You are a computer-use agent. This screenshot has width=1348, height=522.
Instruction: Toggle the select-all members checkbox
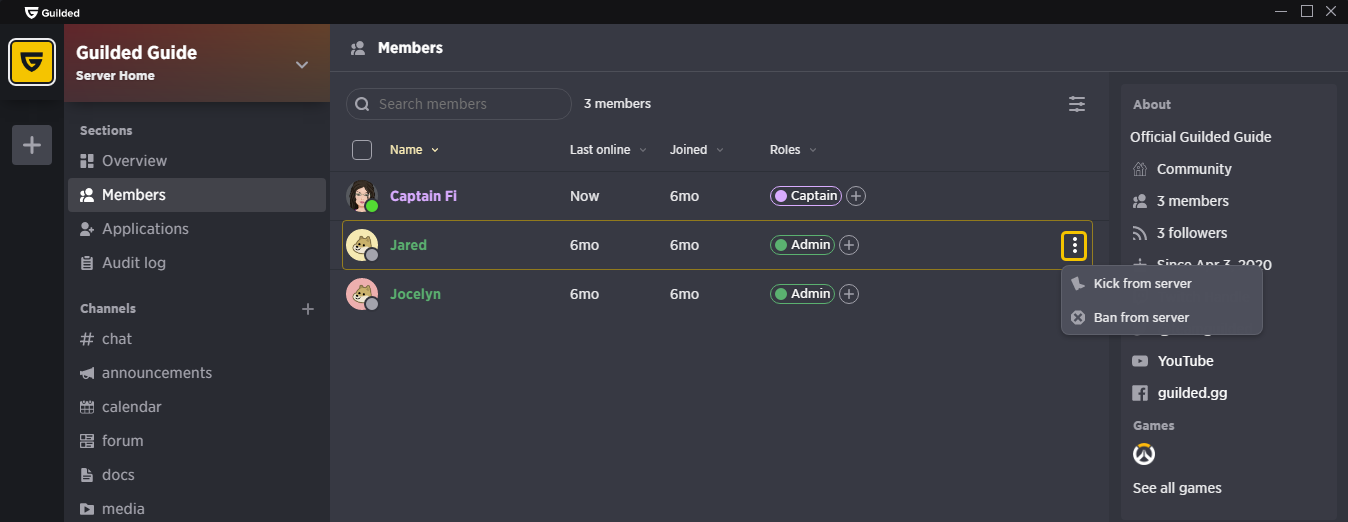click(x=362, y=150)
